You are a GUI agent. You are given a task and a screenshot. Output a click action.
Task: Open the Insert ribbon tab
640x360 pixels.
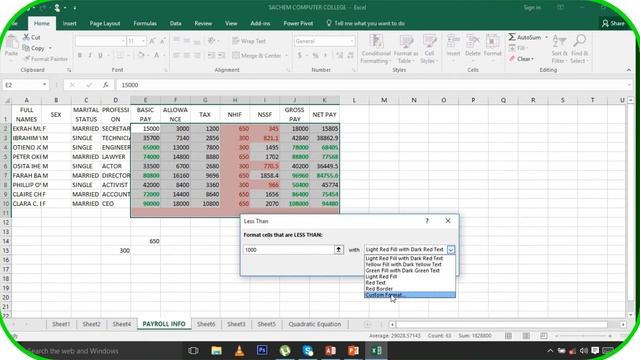coord(69,23)
